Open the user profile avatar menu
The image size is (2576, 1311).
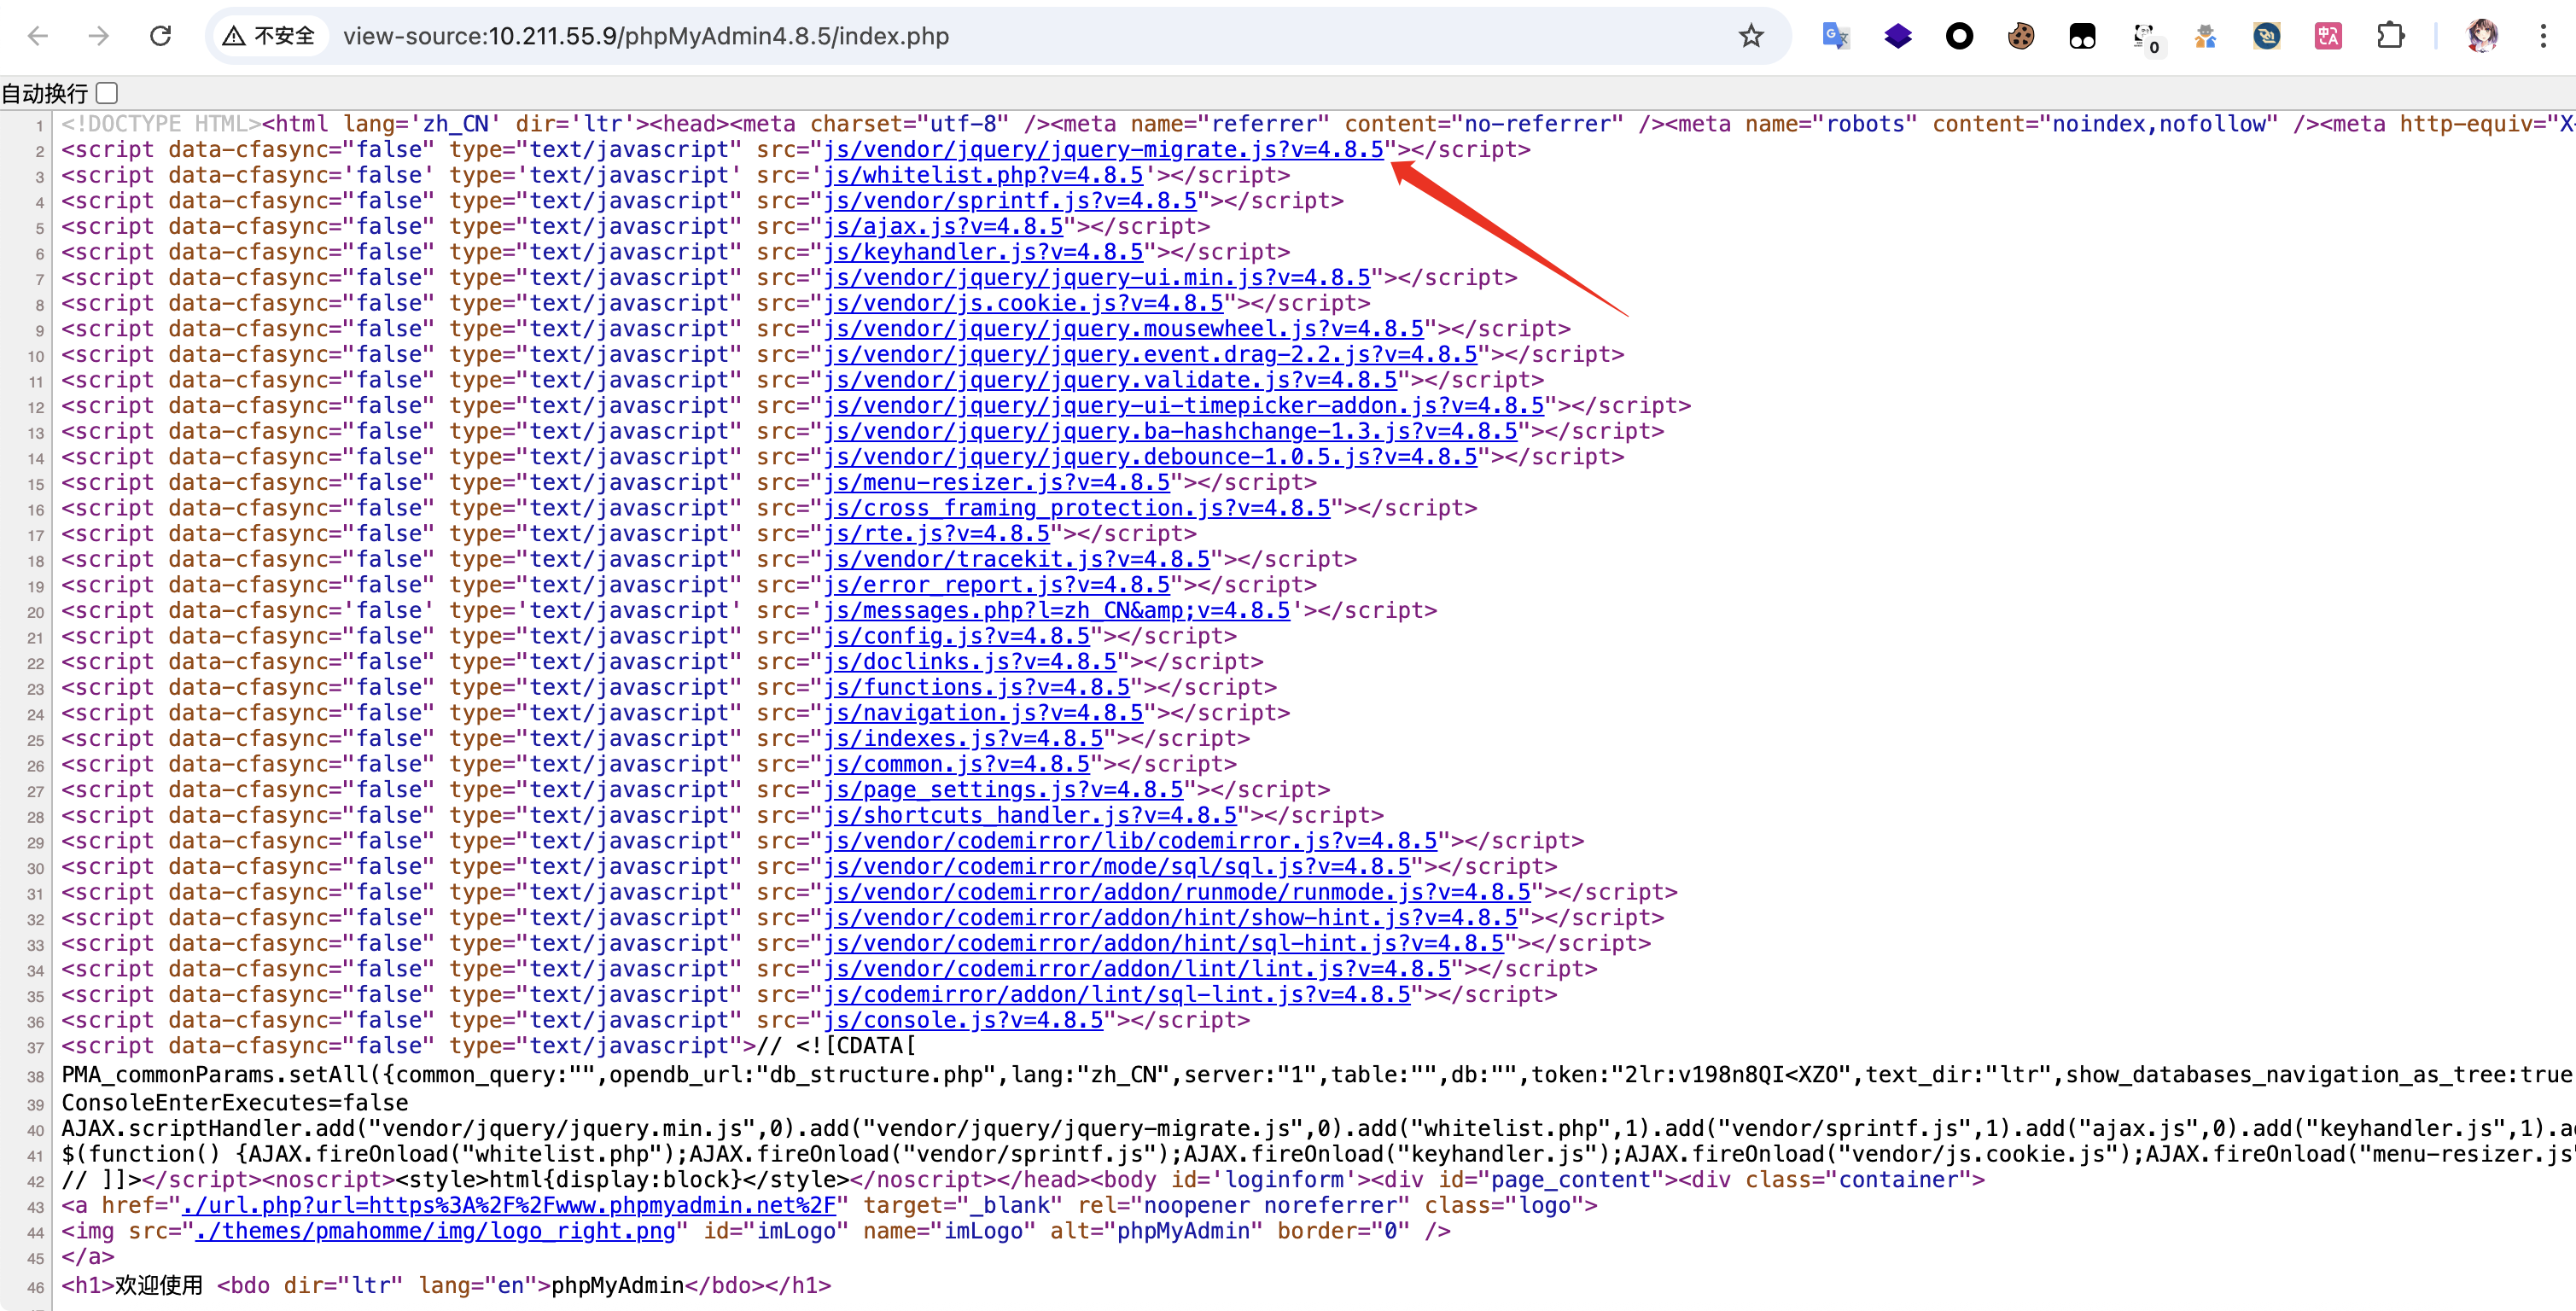click(2482, 37)
